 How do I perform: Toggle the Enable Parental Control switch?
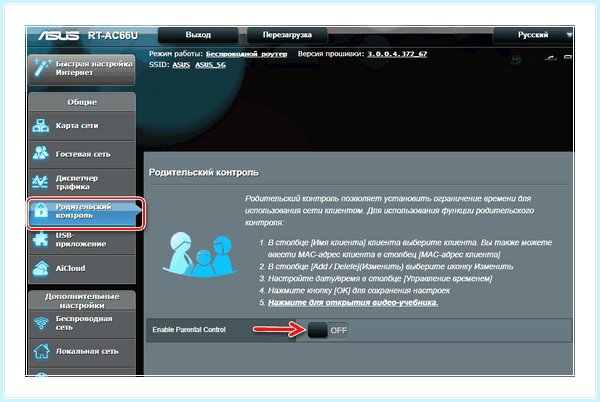pyautogui.click(x=328, y=330)
